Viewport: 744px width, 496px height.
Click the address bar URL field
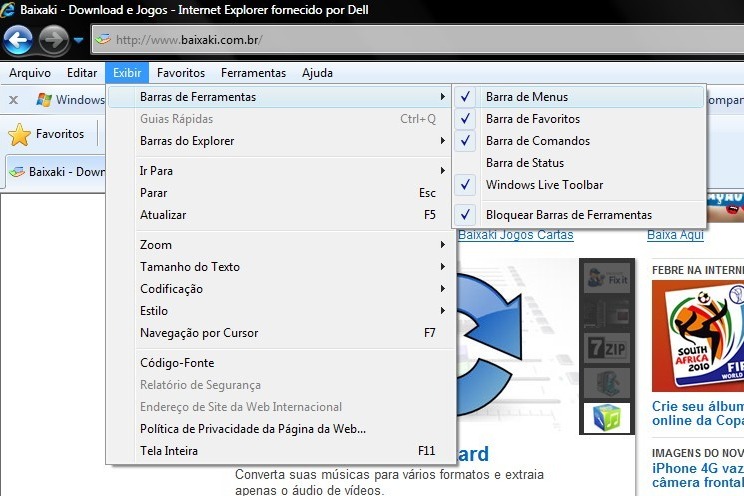pos(418,40)
